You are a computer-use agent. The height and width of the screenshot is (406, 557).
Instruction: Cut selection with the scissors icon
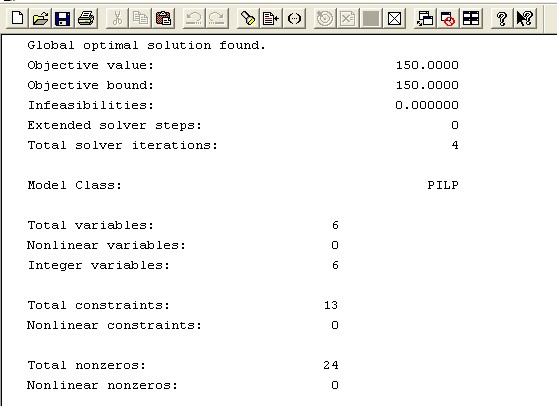[x=117, y=18]
